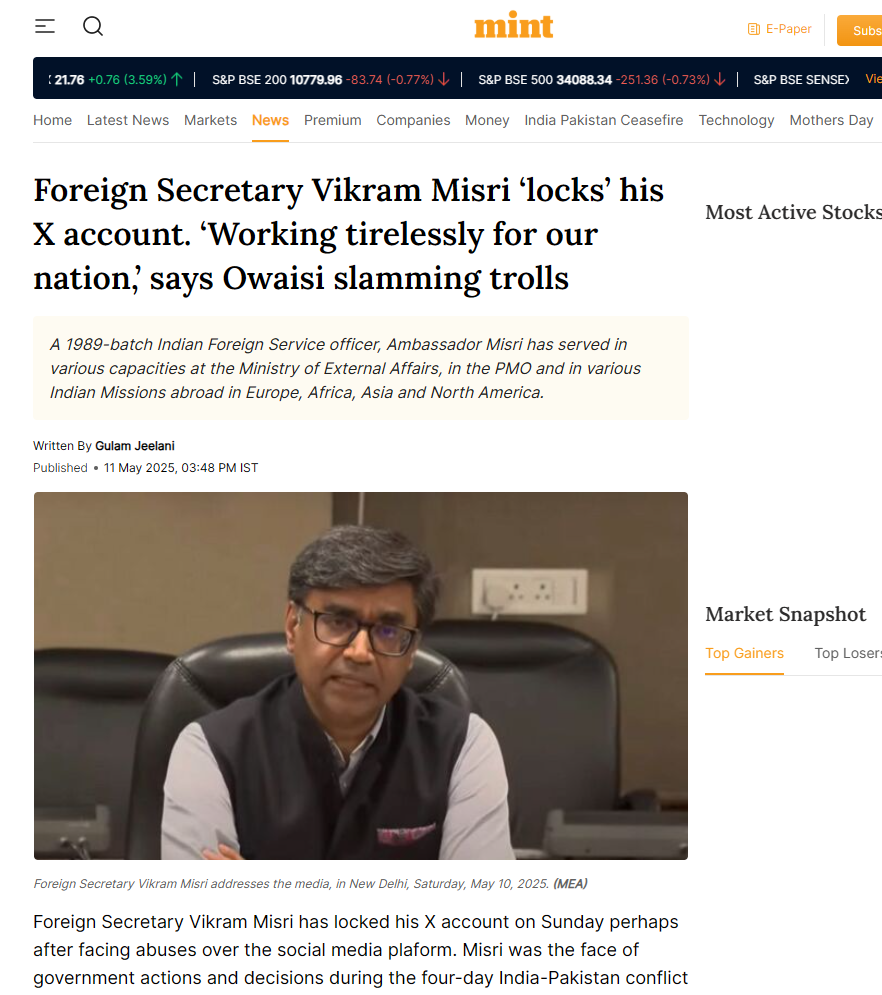Go to the Money section

pos(487,120)
